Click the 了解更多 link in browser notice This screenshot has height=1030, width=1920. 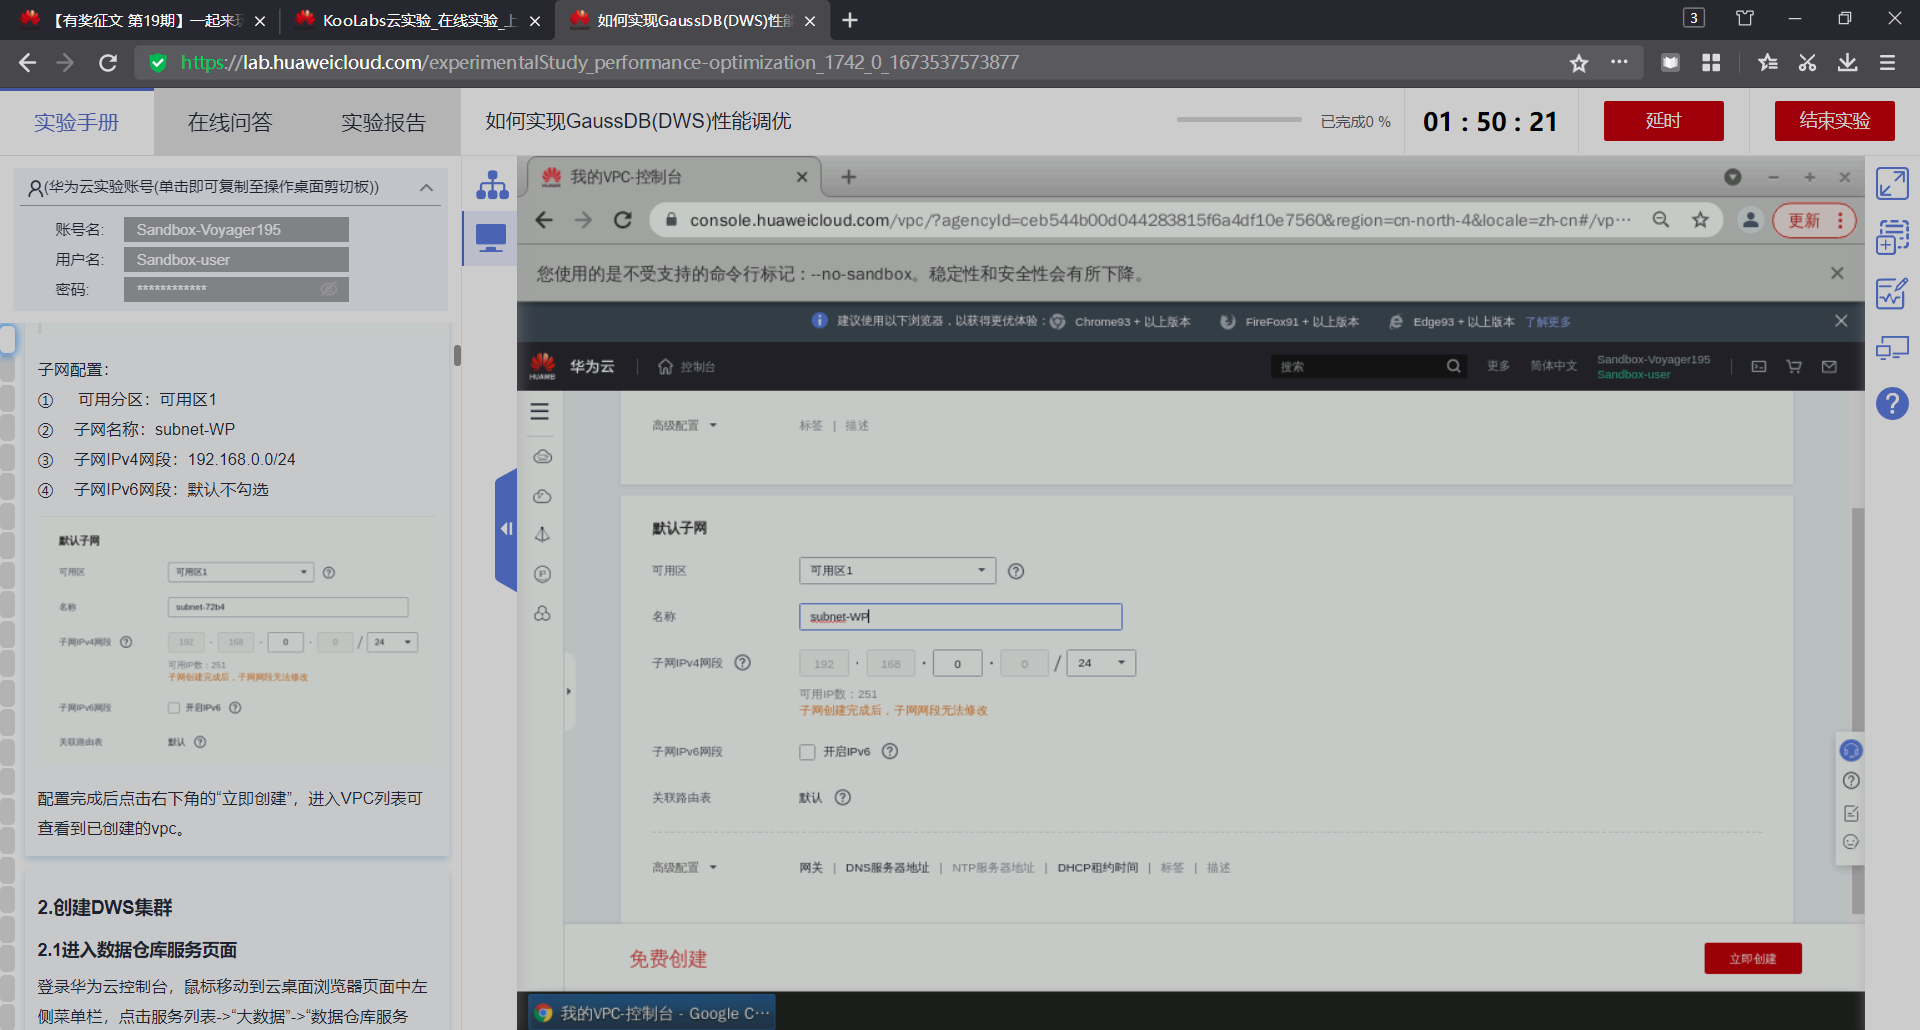click(x=1548, y=322)
